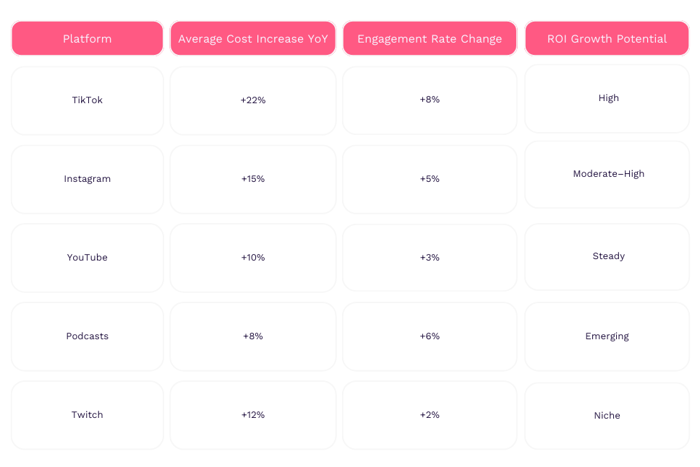Click the Twitch platform cell
The image size is (700, 467).
click(87, 414)
